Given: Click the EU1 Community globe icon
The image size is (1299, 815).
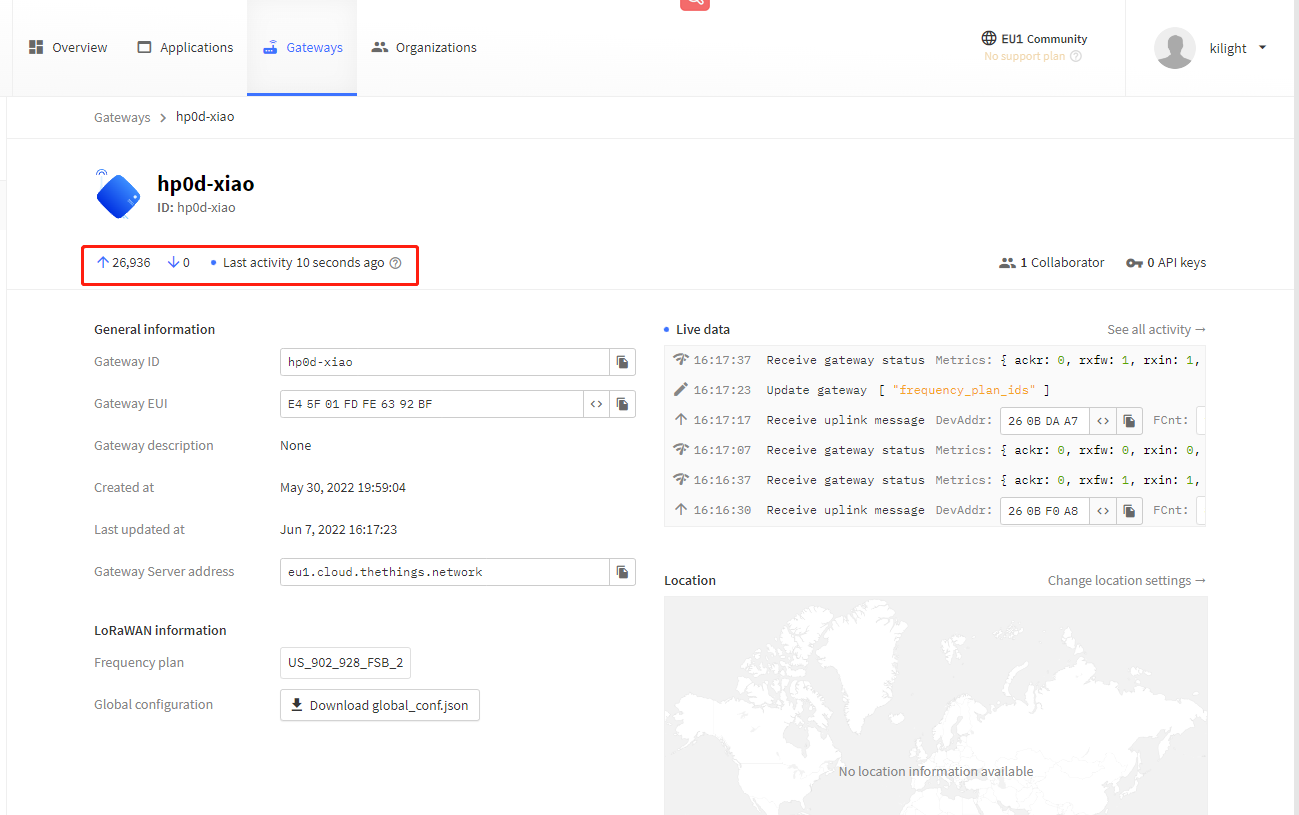Looking at the screenshot, I should [989, 39].
